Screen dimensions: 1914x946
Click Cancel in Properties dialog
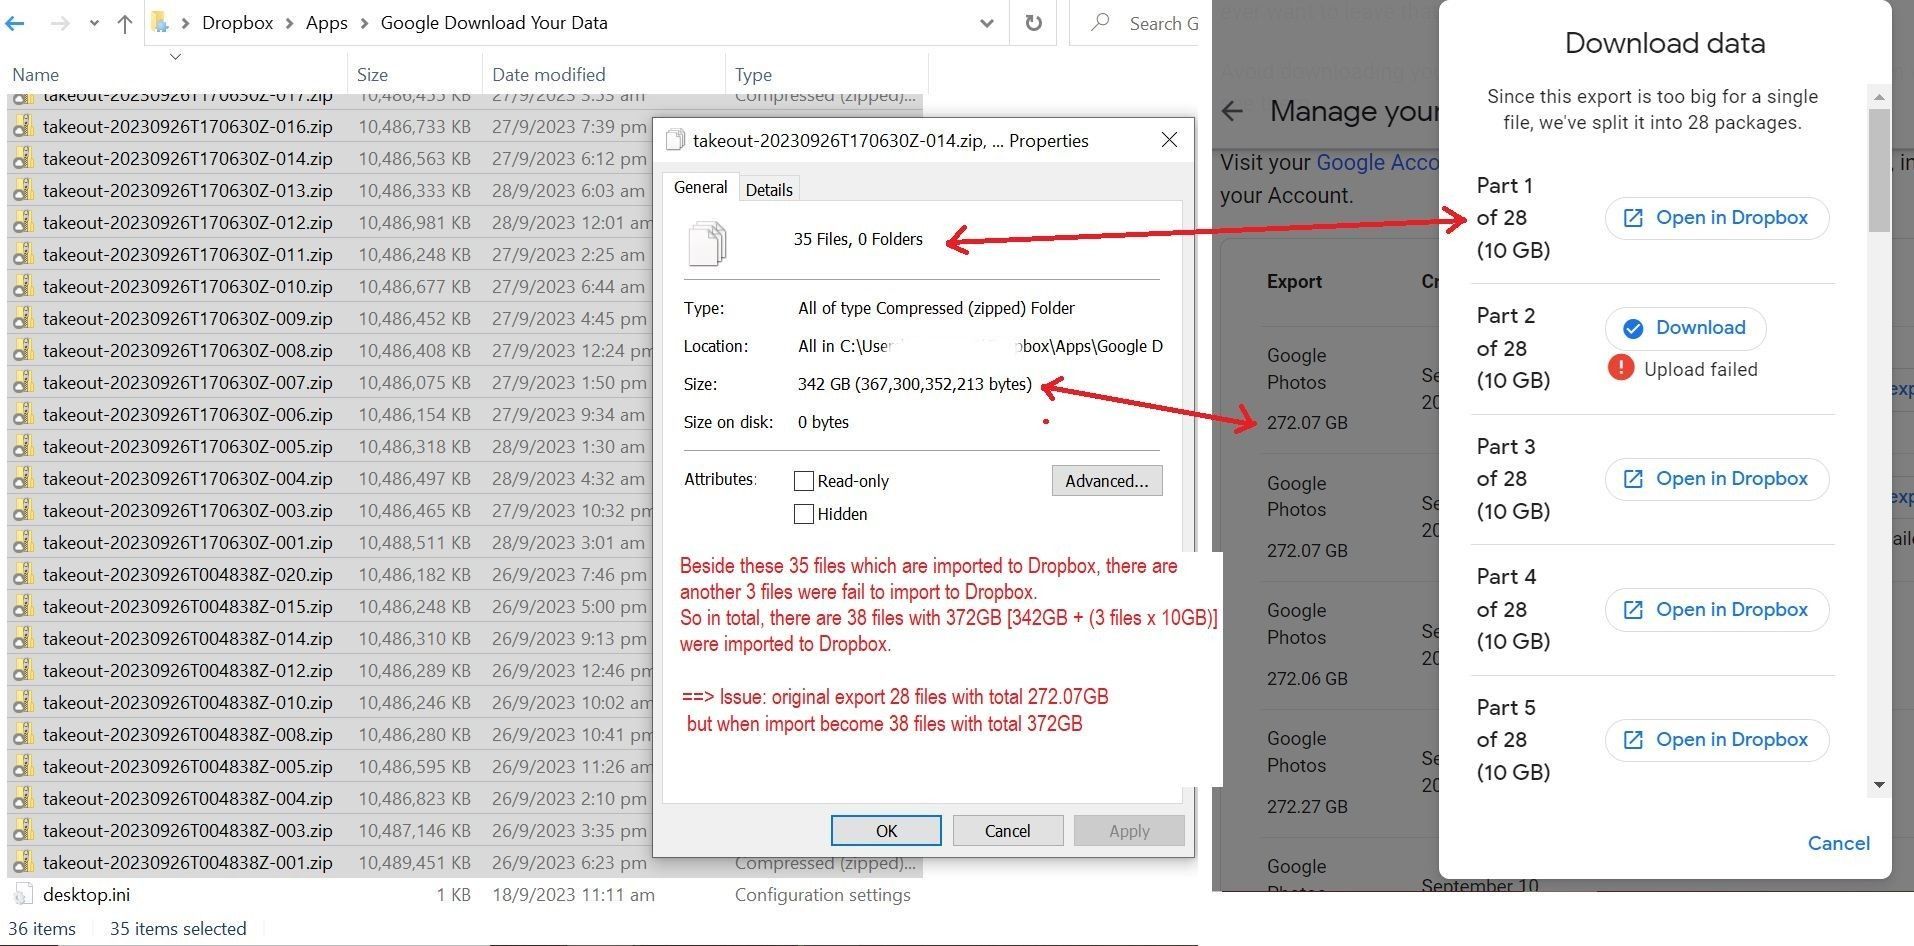pos(1007,831)
